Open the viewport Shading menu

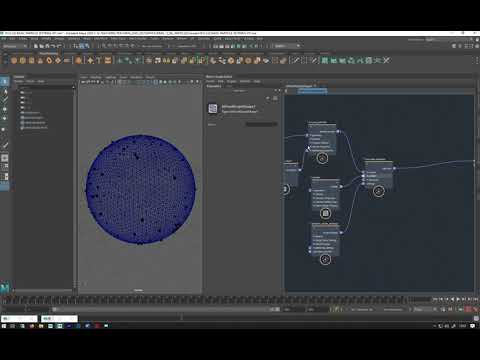click(96, 77)
